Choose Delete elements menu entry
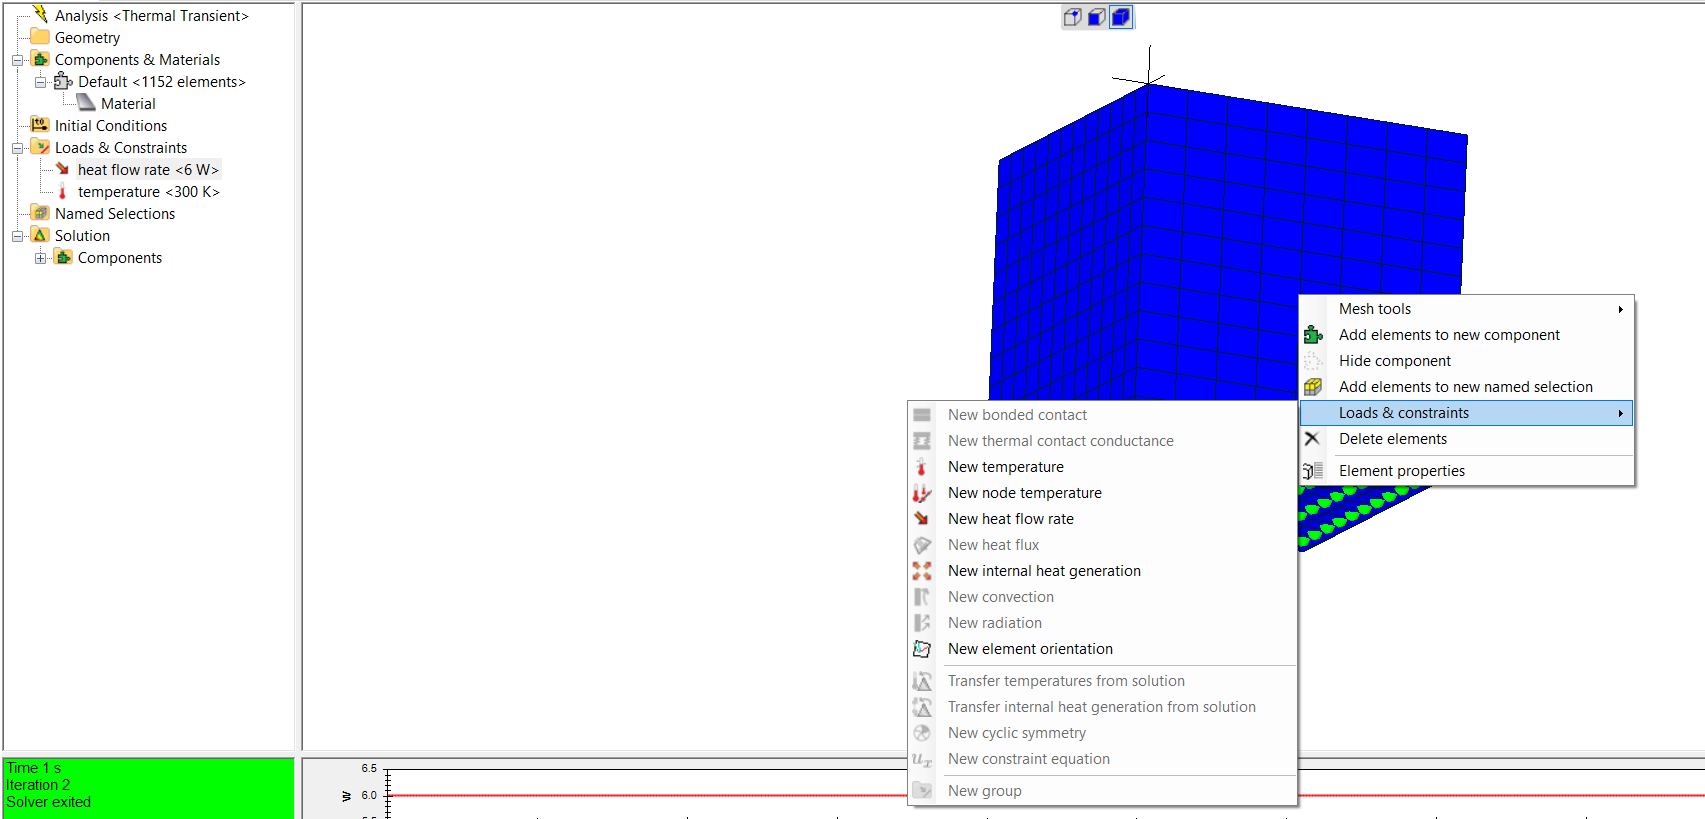Screen dimensions: 1705x819 point(1467,439)
